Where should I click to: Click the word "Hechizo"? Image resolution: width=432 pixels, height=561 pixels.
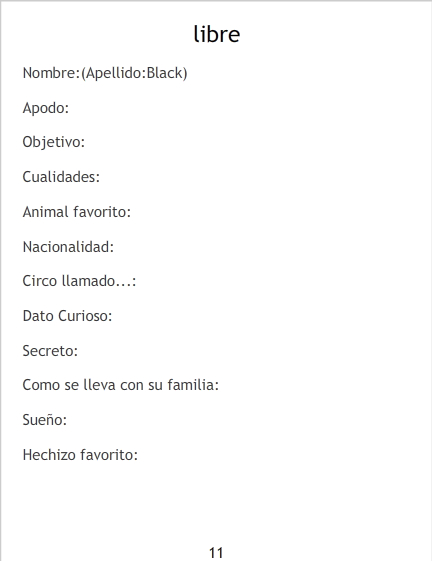[49, 455]
